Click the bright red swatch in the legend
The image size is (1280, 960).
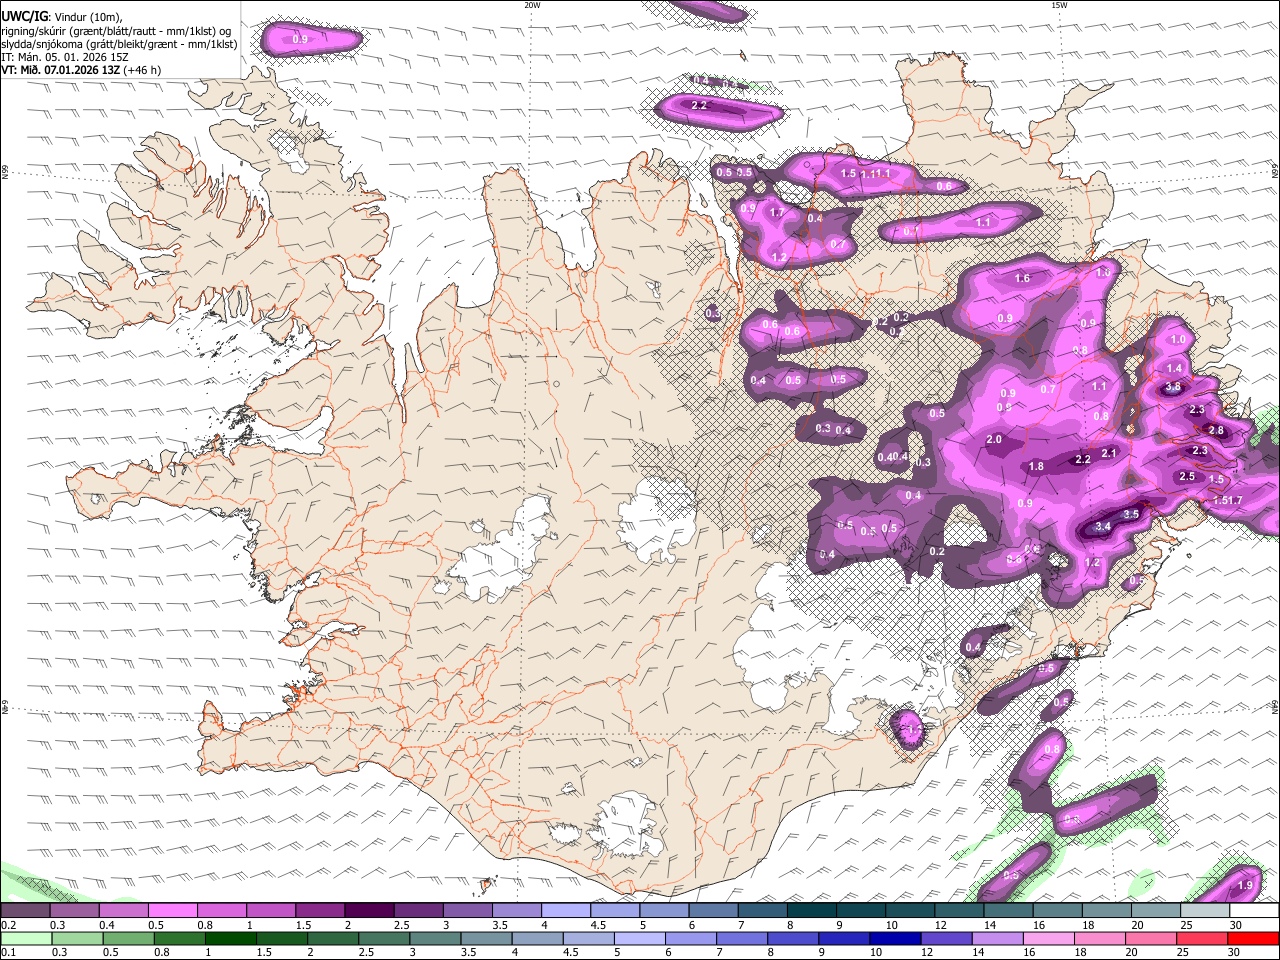1253,938
